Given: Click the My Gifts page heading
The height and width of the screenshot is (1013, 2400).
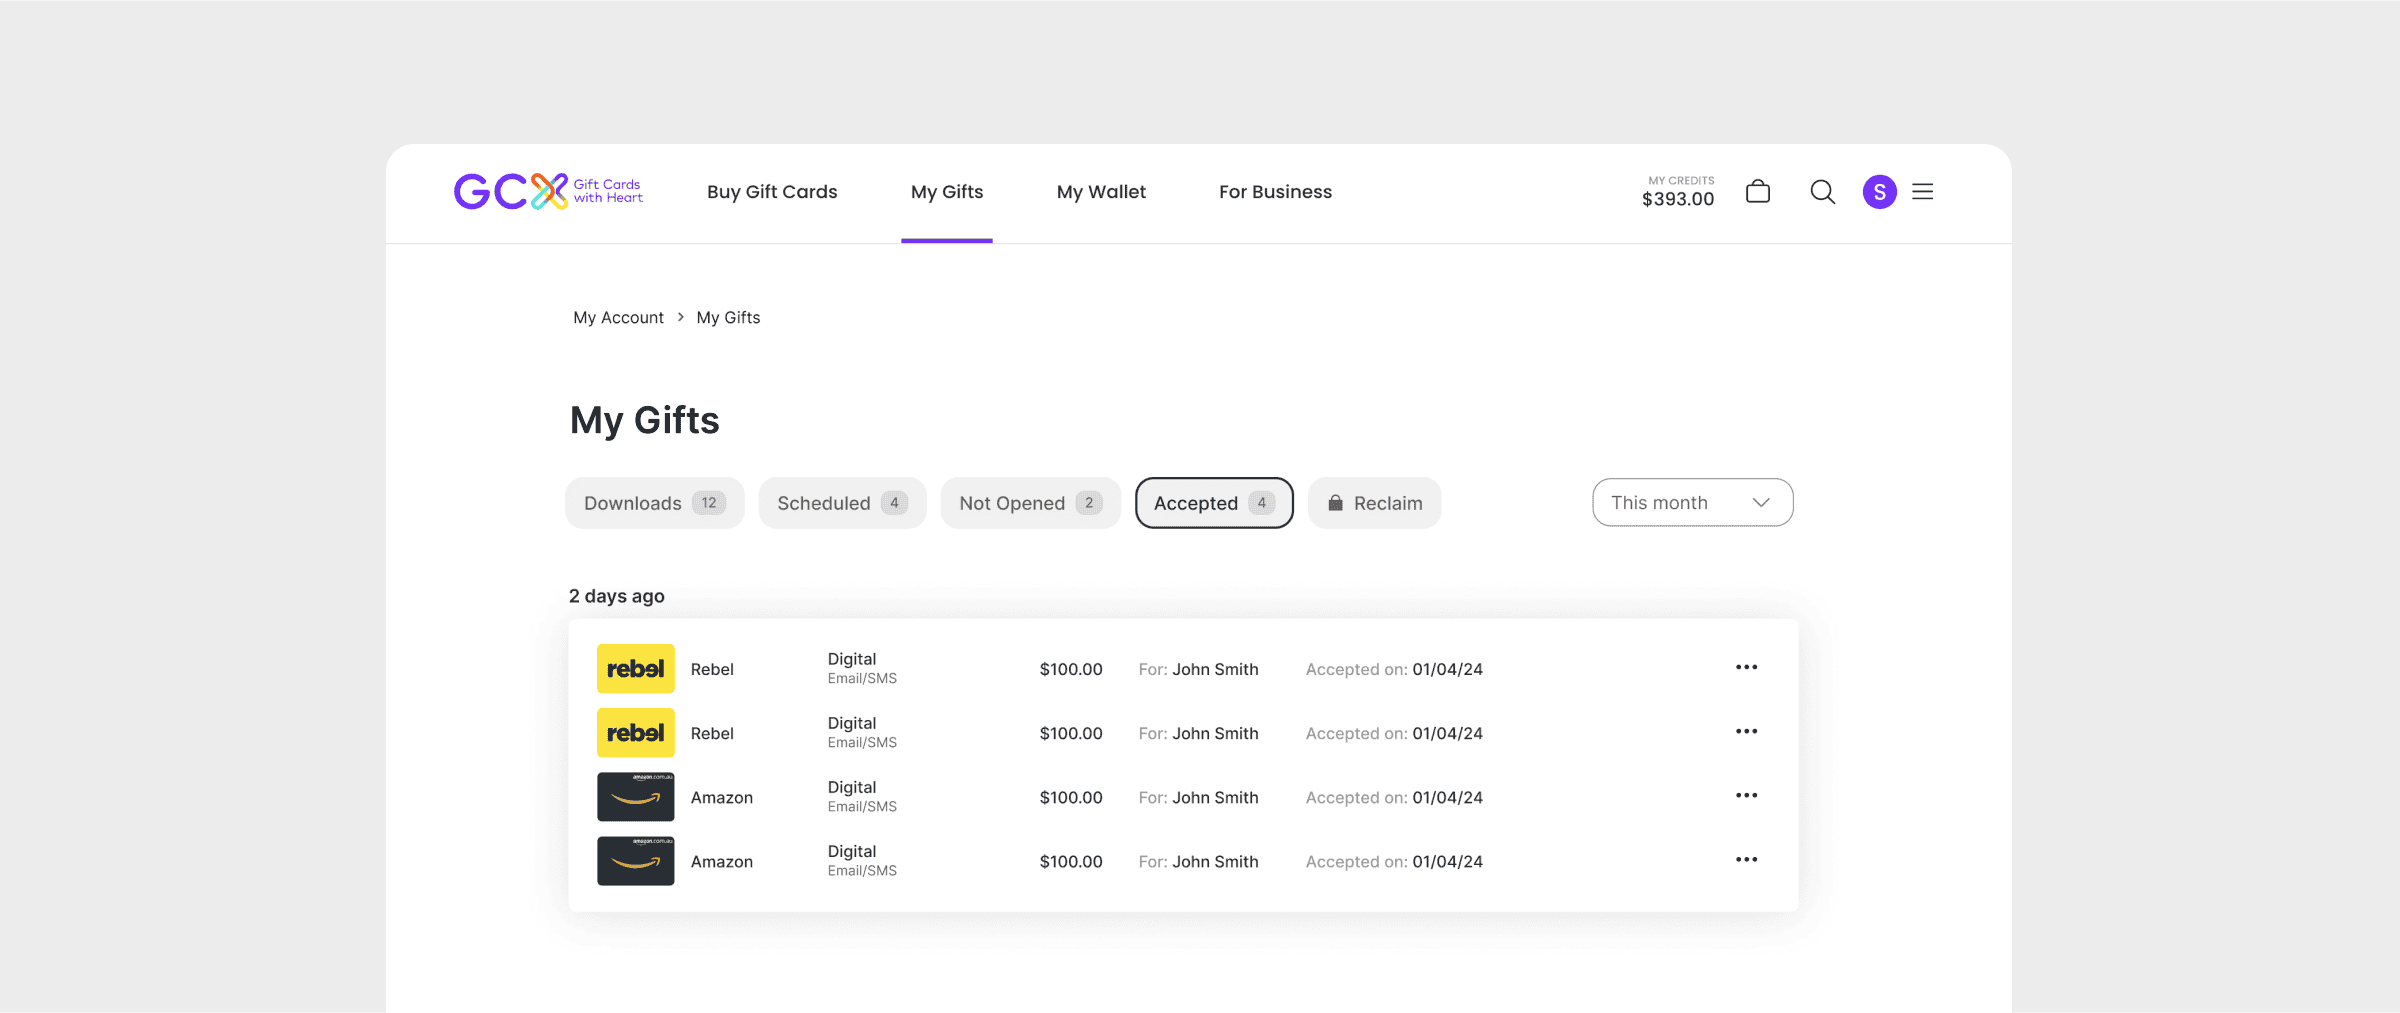Looking at the screenshot, I should coord(644,420).
